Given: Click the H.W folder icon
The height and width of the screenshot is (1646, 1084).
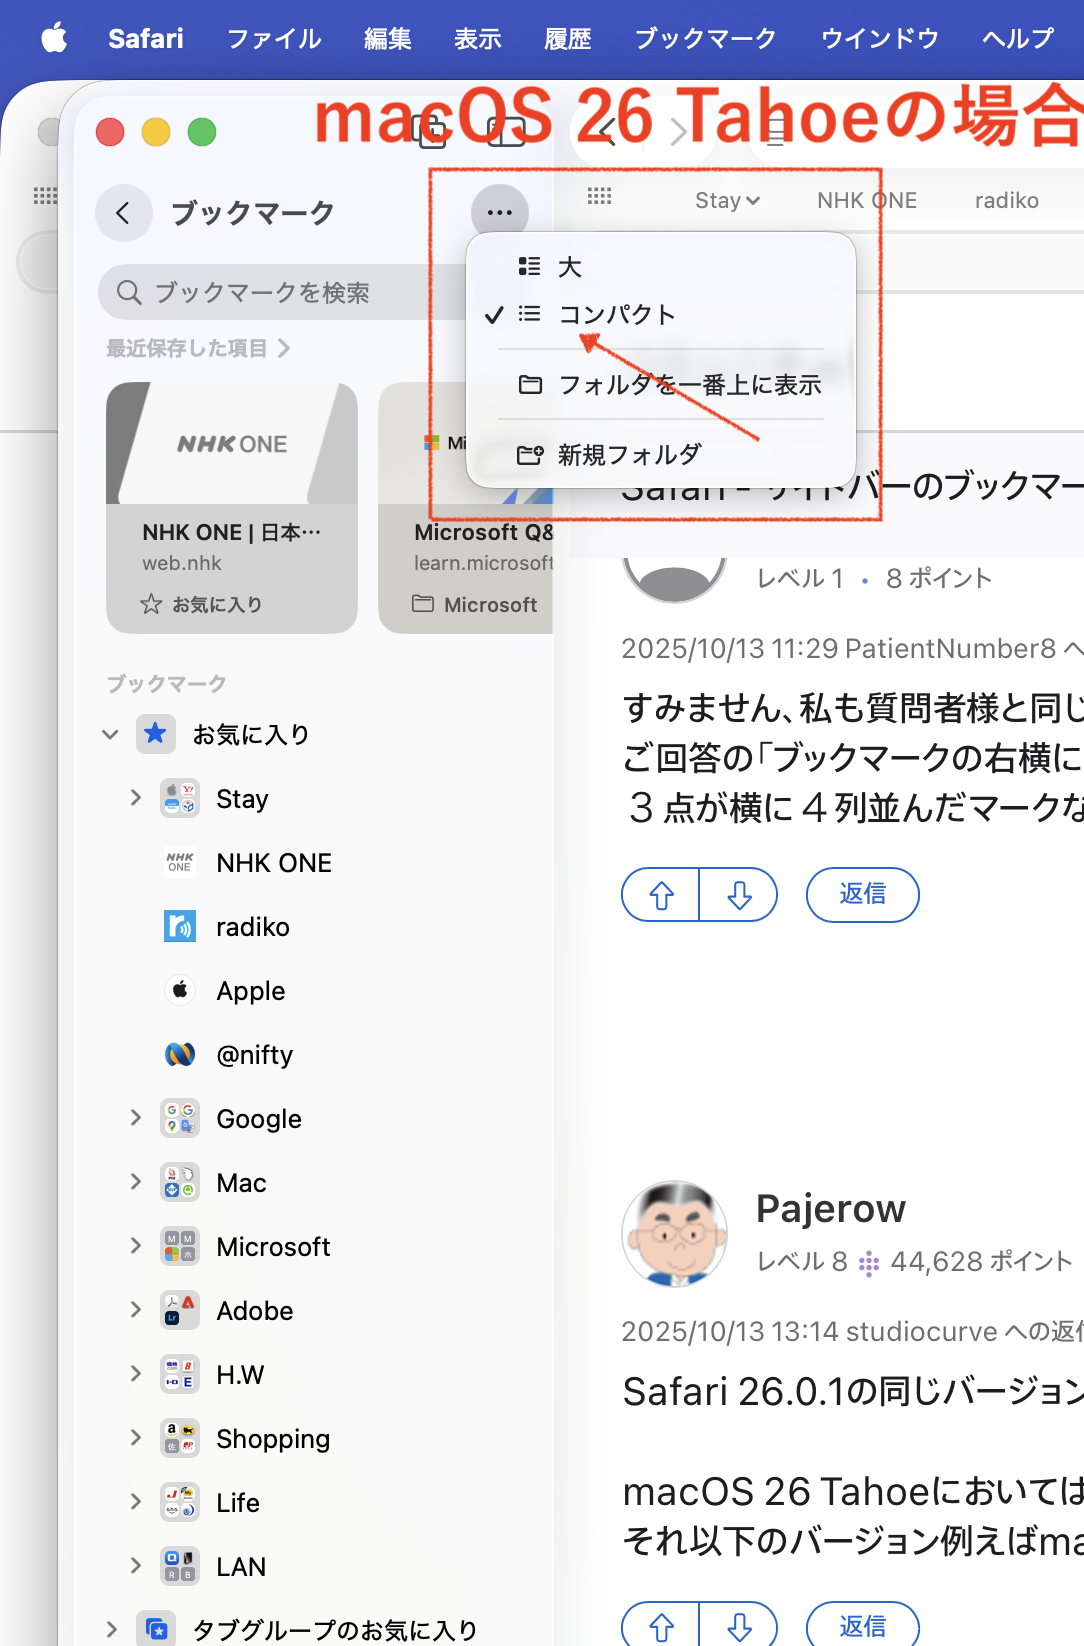Looking at the screenshot, I should tap(180, 1374).
